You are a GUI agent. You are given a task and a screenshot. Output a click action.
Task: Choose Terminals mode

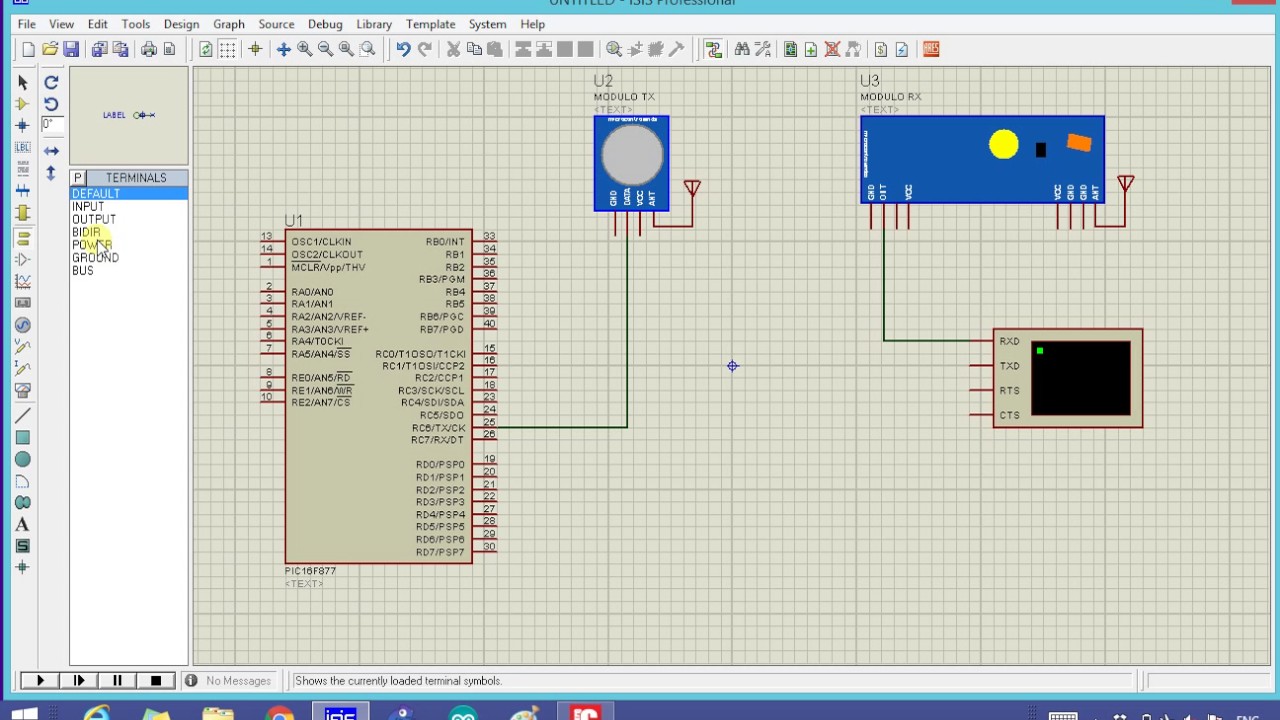(x=22, y=238)
